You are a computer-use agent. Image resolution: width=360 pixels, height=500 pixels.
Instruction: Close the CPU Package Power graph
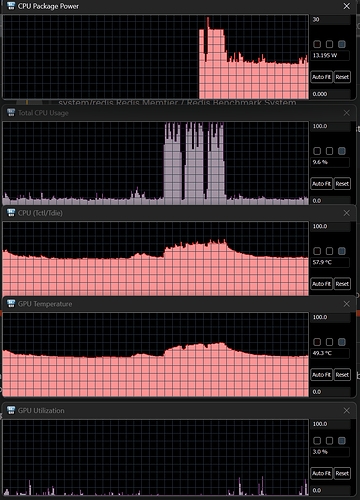coord(347,6)
